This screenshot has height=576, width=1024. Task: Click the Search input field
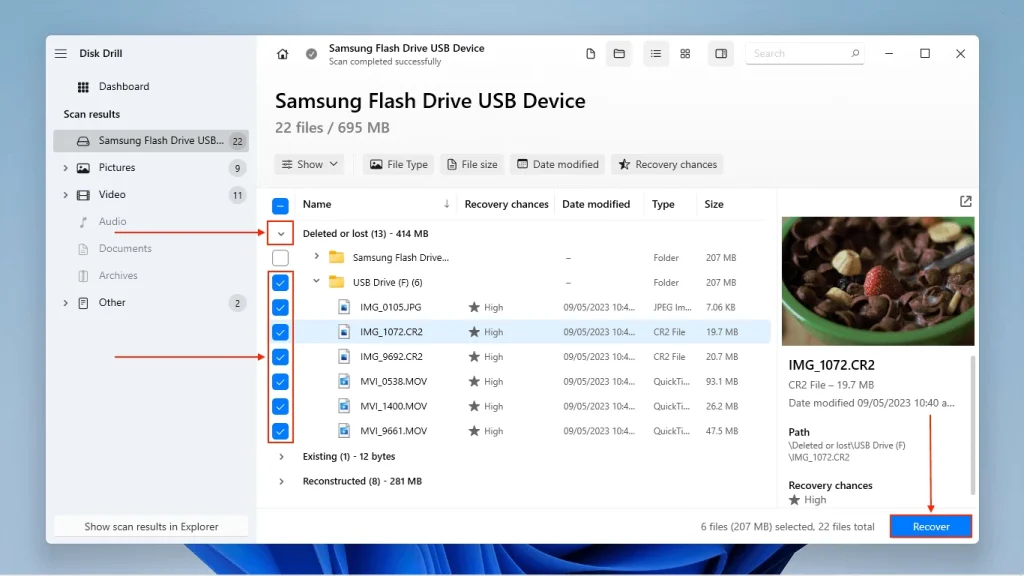click(x=800, y=54)
